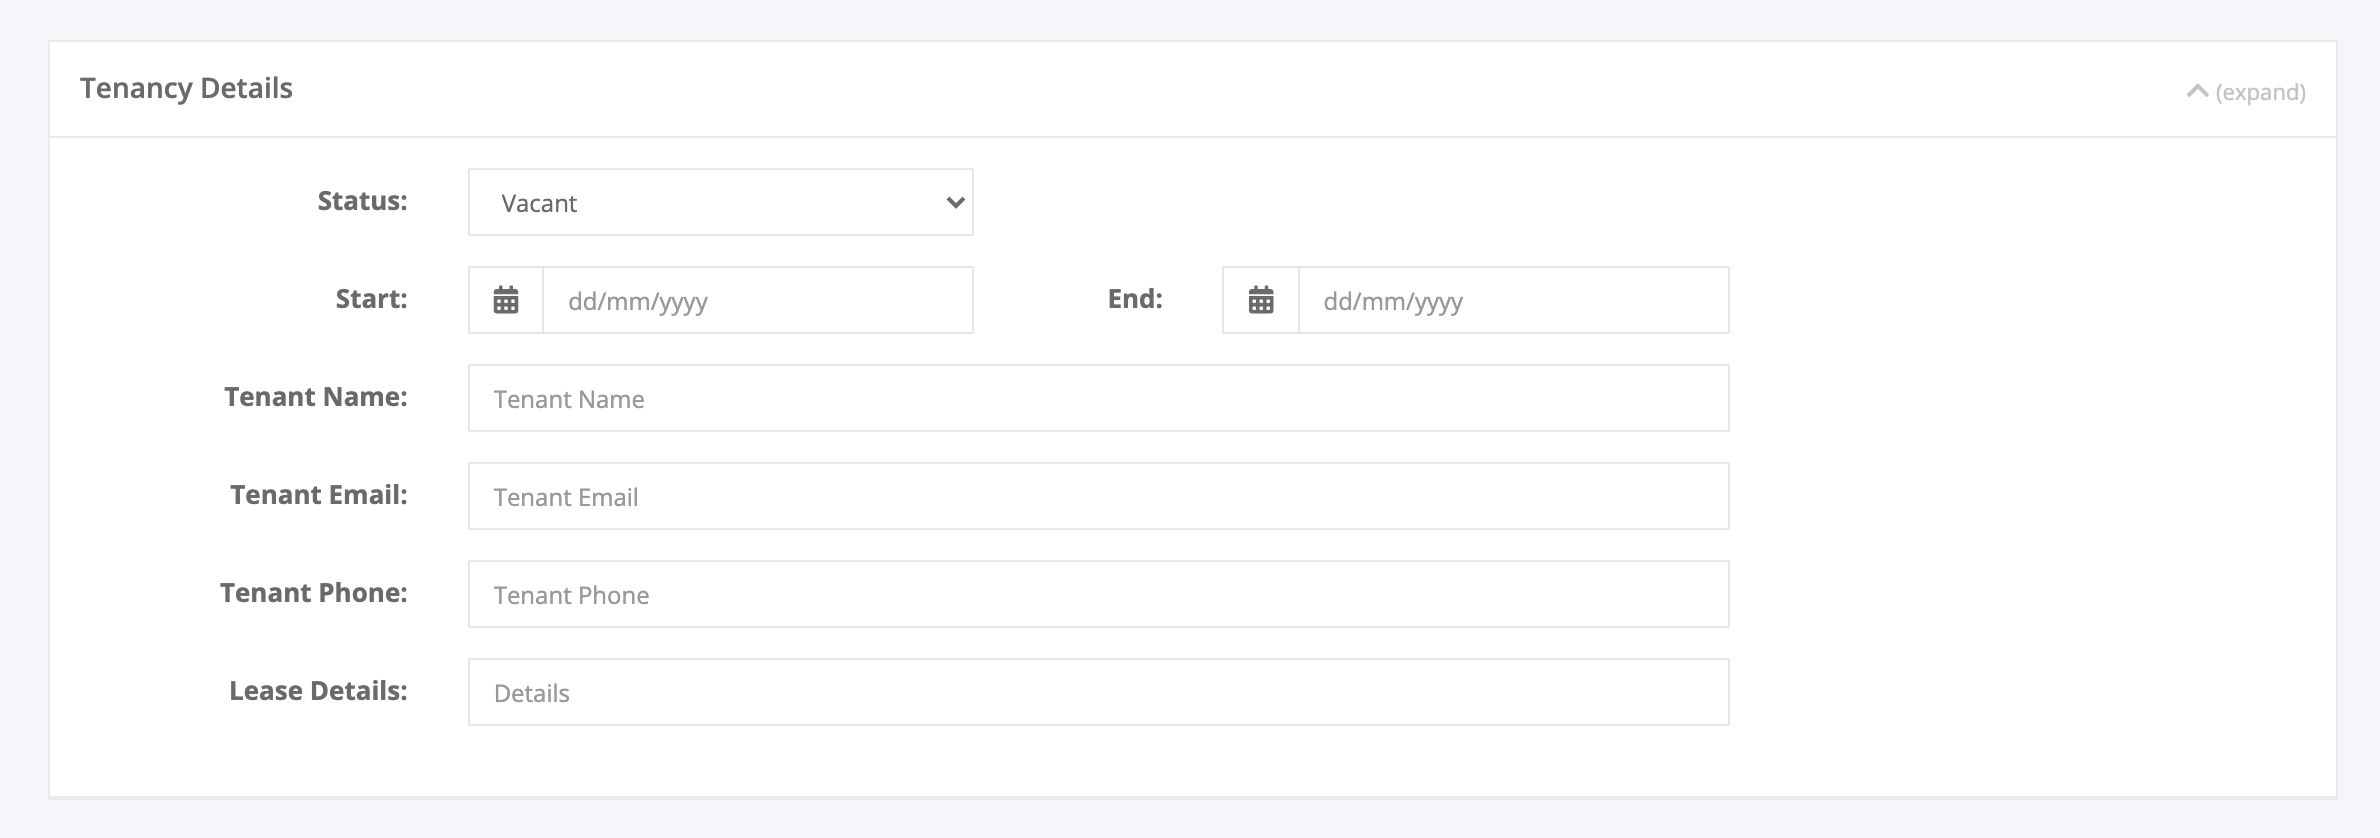This screenshot has height=838, width=2380.
Task: Click the Tenancy Details panel heading
Action: point(186,88)
